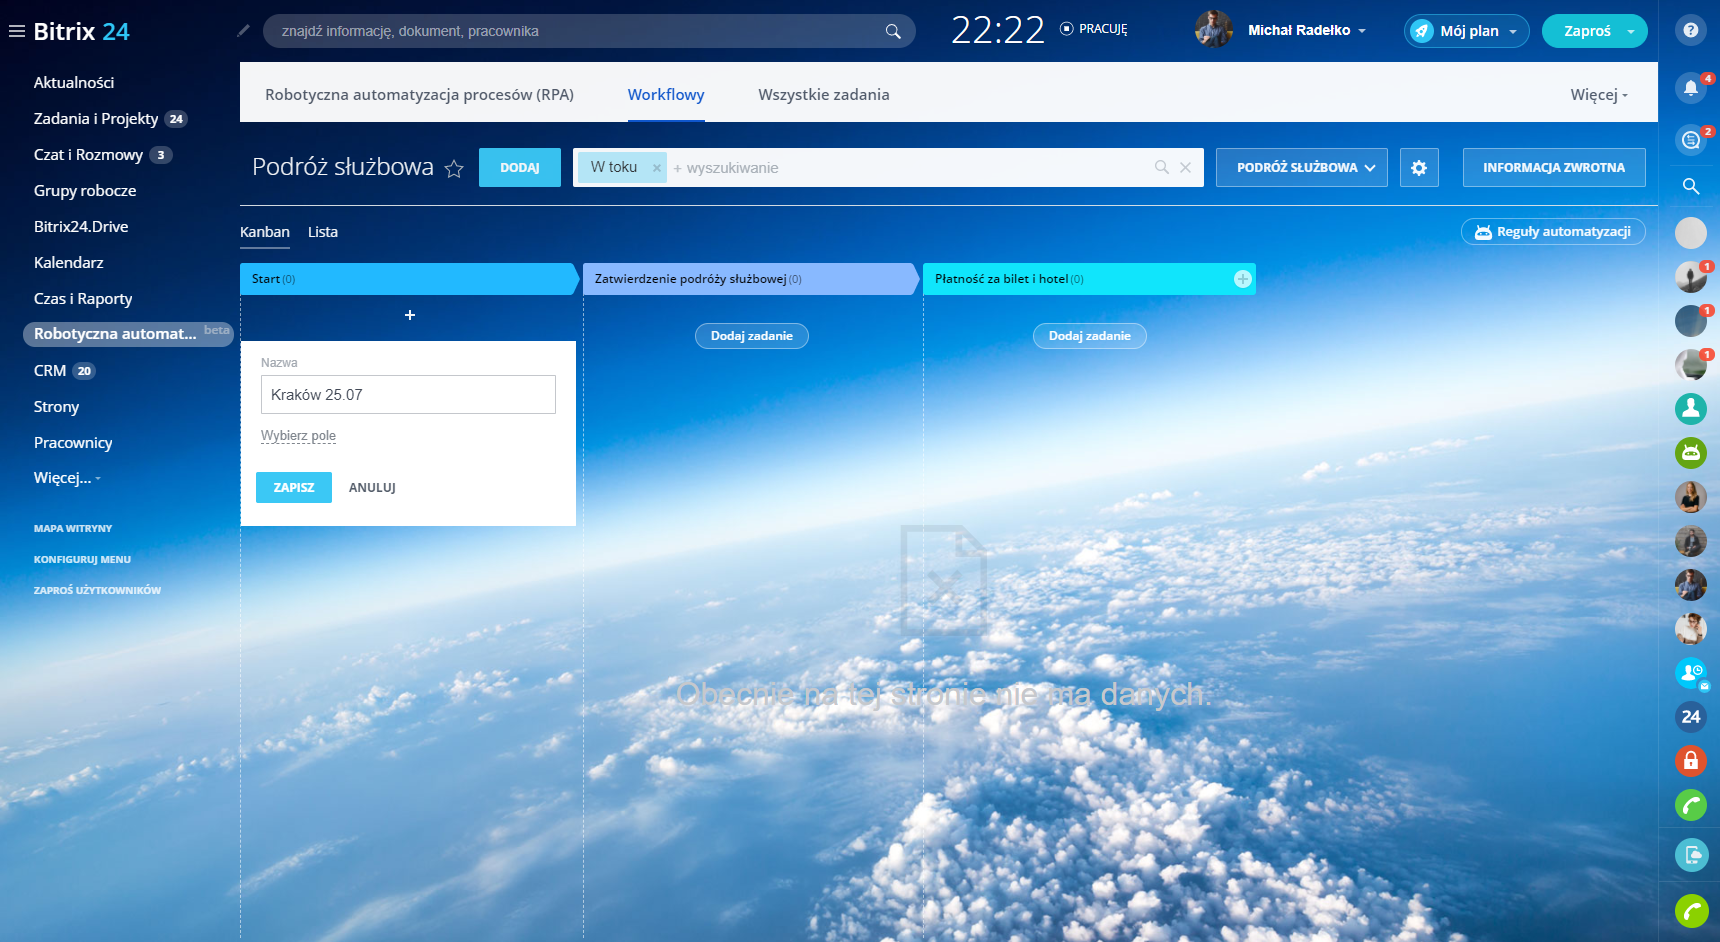Select CRM in the left sidebar
1720x942 pixels.
tap(50, 371)
